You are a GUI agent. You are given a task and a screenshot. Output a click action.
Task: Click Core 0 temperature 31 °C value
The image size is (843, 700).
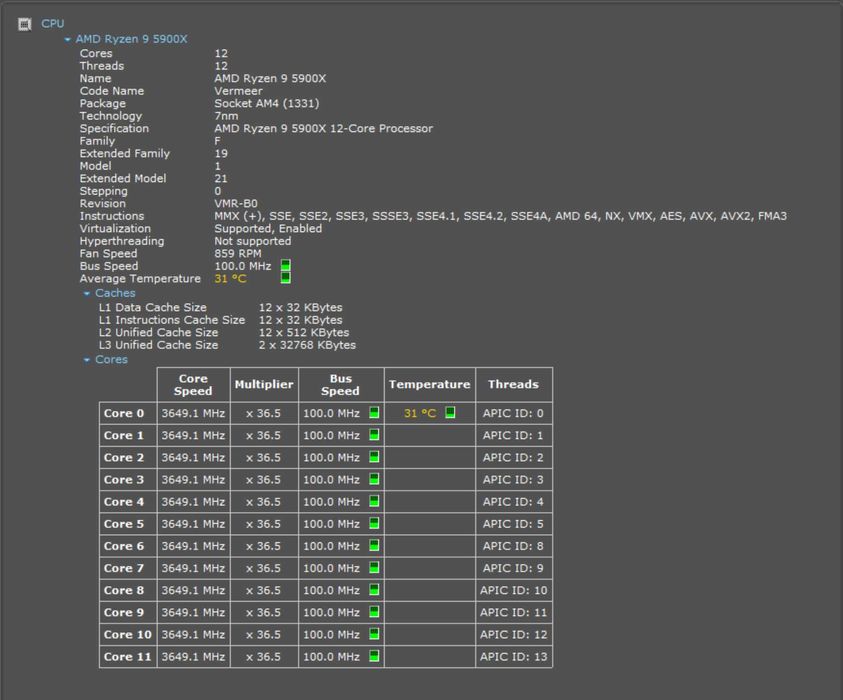pos(420,413)
